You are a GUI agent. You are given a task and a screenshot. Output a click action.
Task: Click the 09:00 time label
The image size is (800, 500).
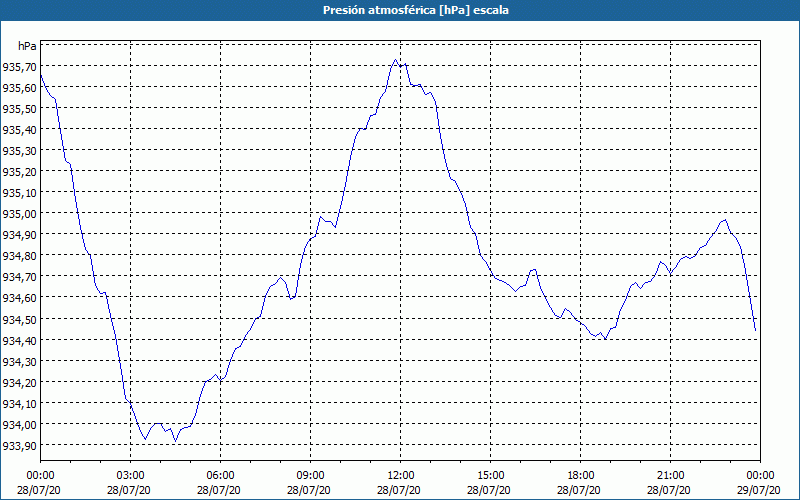(x=310, y=476)
